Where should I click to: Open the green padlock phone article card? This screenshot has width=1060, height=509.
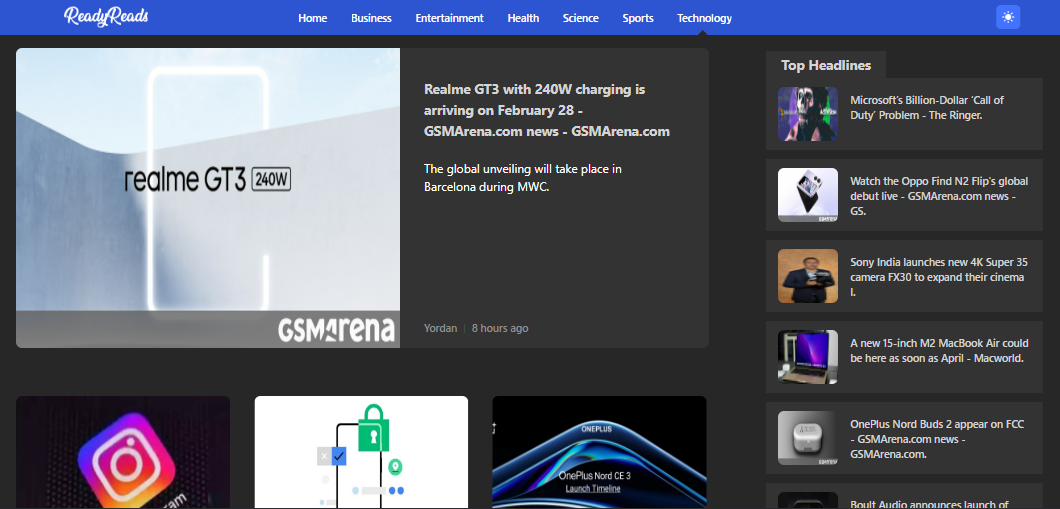coord(361,452)
